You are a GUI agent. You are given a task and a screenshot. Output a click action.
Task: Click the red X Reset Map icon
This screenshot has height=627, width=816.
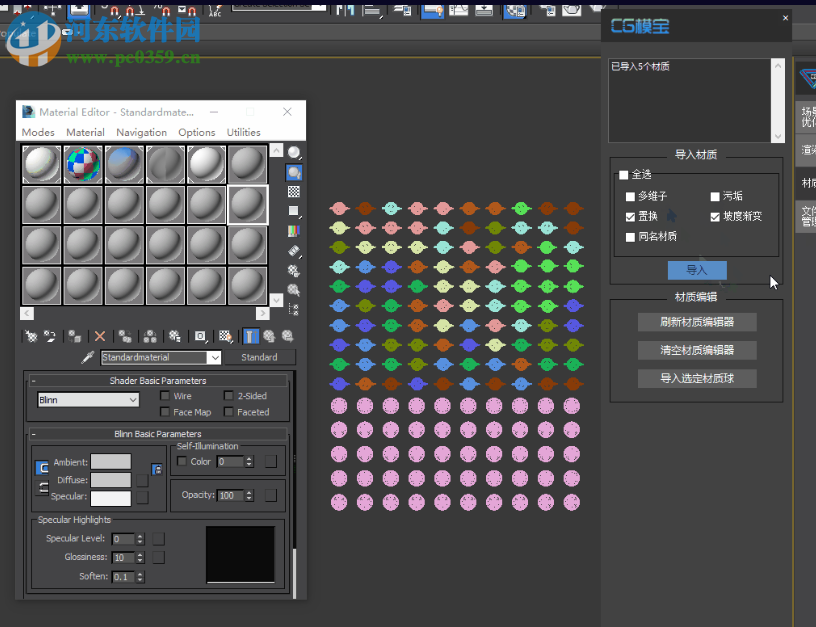click(100, 337)
